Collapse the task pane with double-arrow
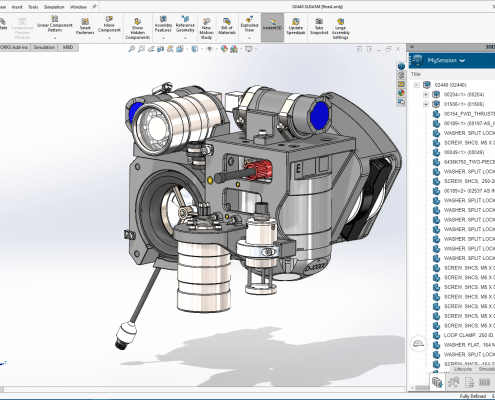This screenshot has height=400, width=495. pos(412,47)
